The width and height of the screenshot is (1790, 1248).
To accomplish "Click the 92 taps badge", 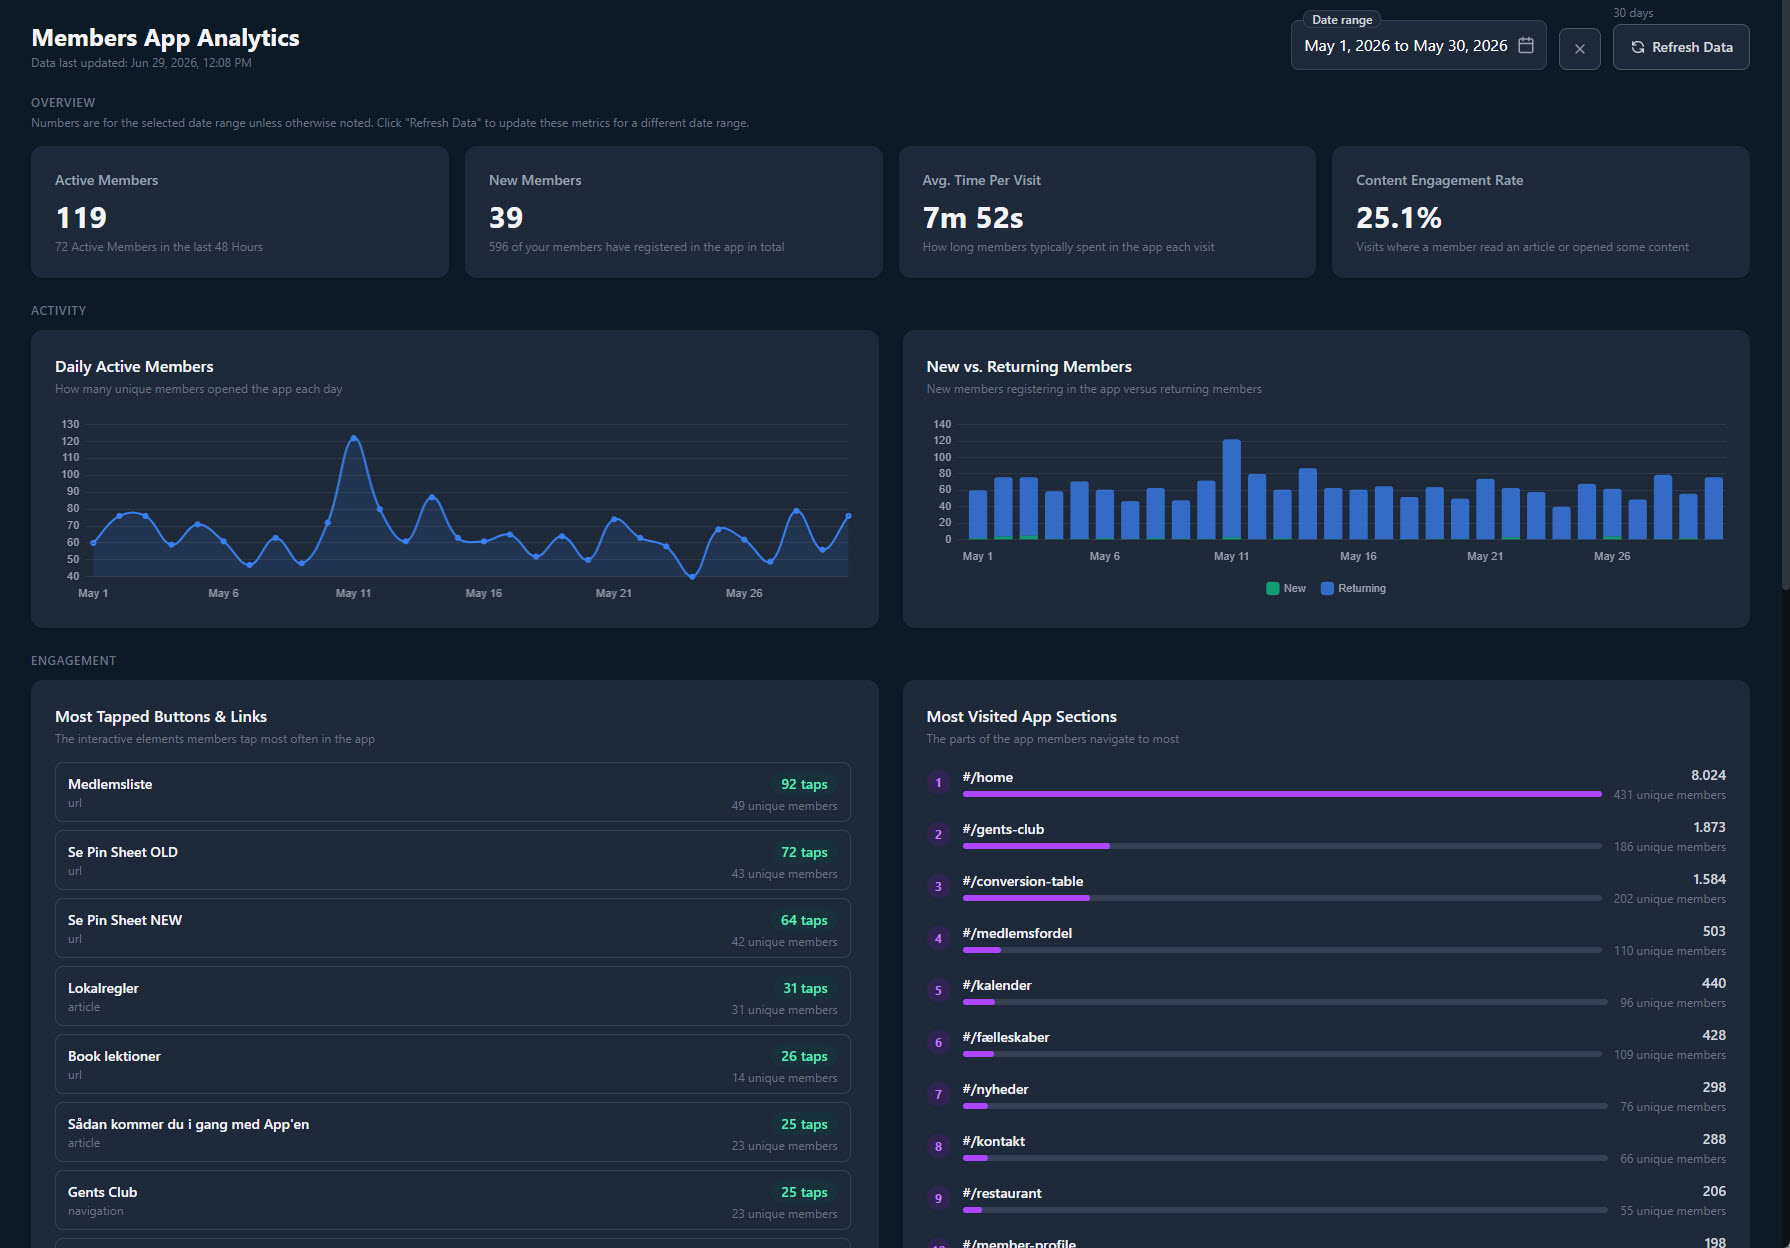I will [804, 784].
